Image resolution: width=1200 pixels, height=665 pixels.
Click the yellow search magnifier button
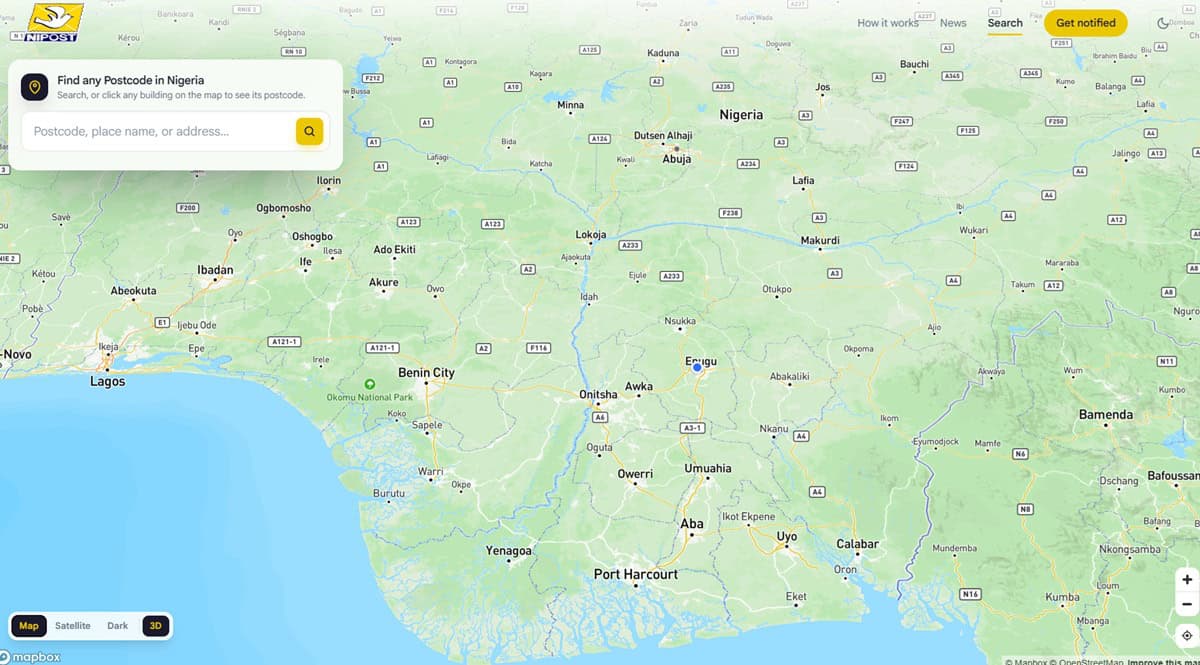[x=309, y=131]
